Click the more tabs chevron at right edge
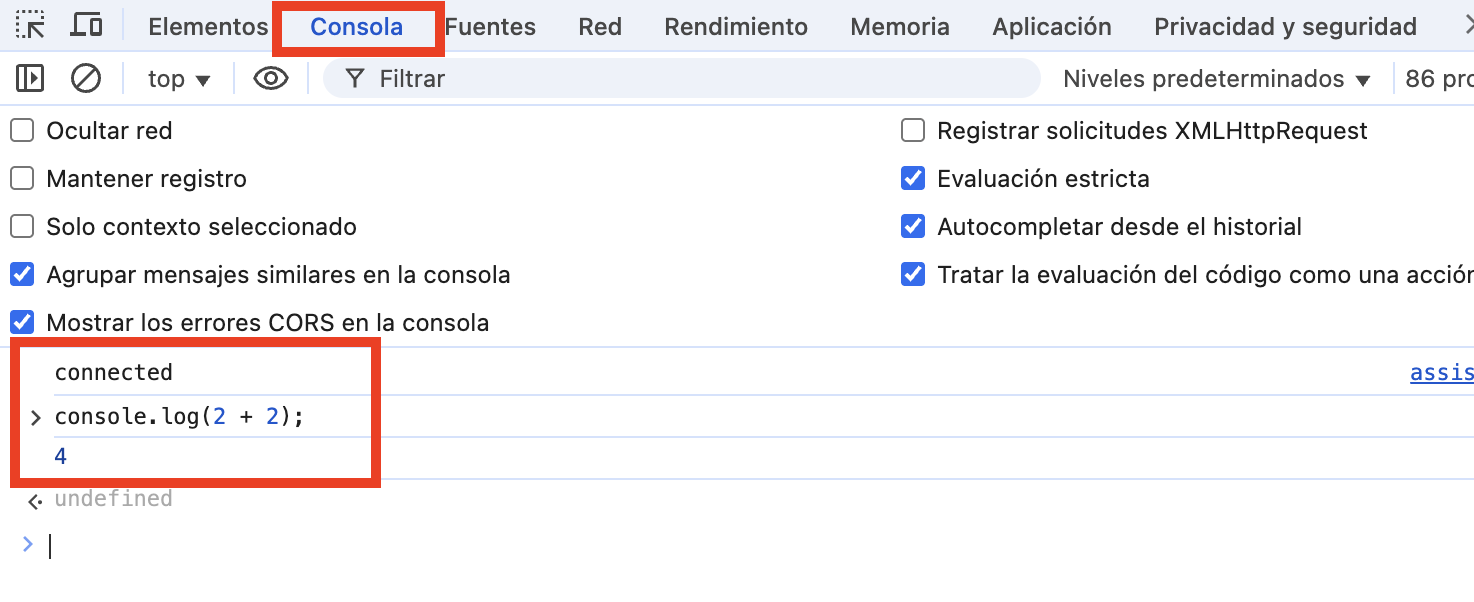1474x602 pixels. [x=1464, y=26]
